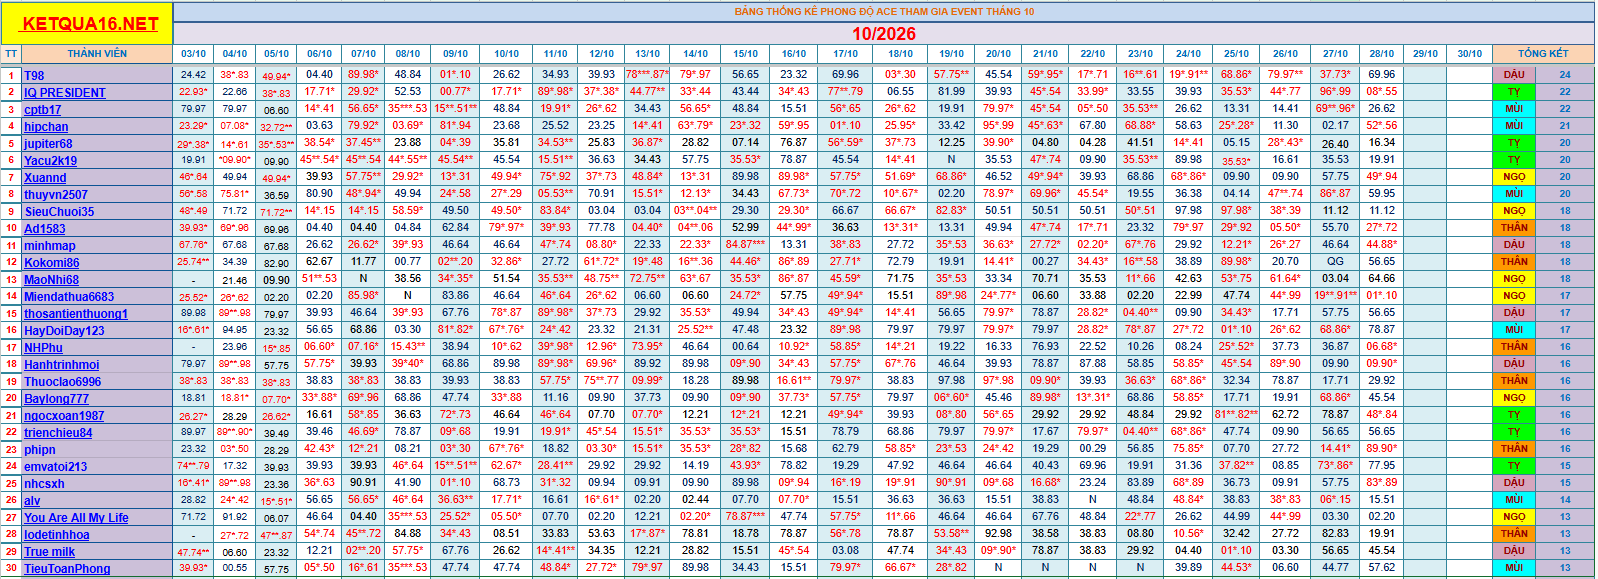Open the You Are All My Life link
1598x579 pixels.
(76, 518)
